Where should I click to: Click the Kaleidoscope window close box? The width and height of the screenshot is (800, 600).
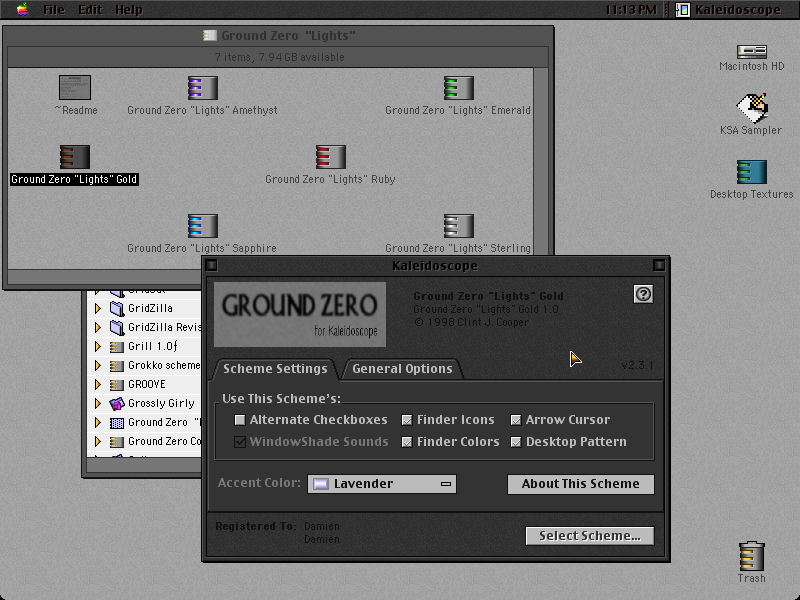[x=212, y=265]
